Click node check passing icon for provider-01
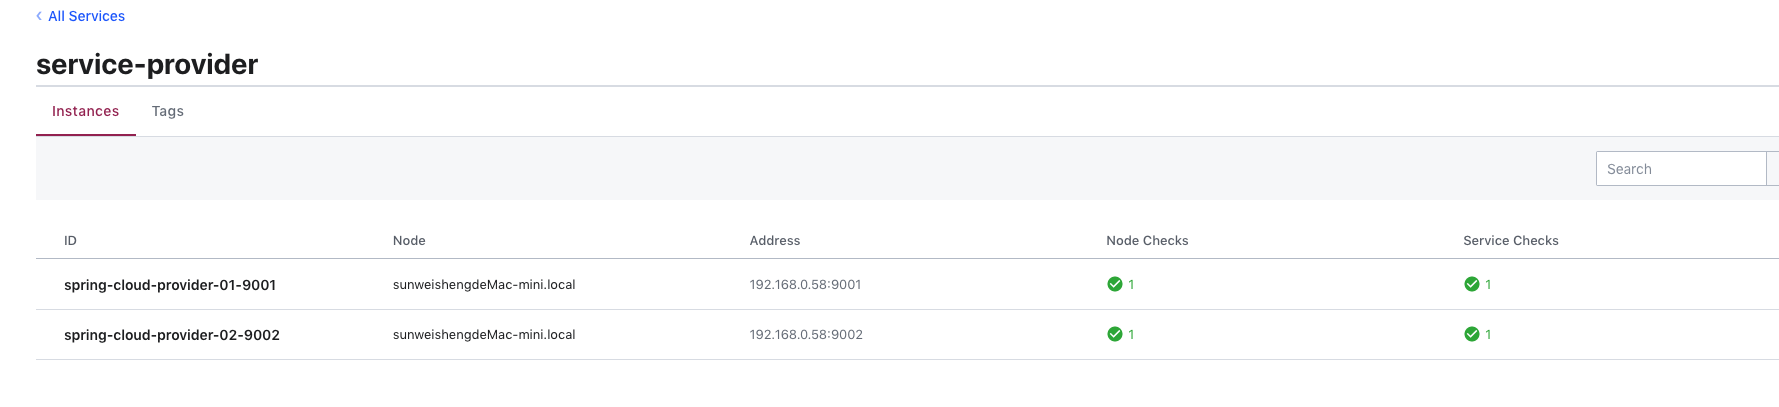 tap(1115, 284)
